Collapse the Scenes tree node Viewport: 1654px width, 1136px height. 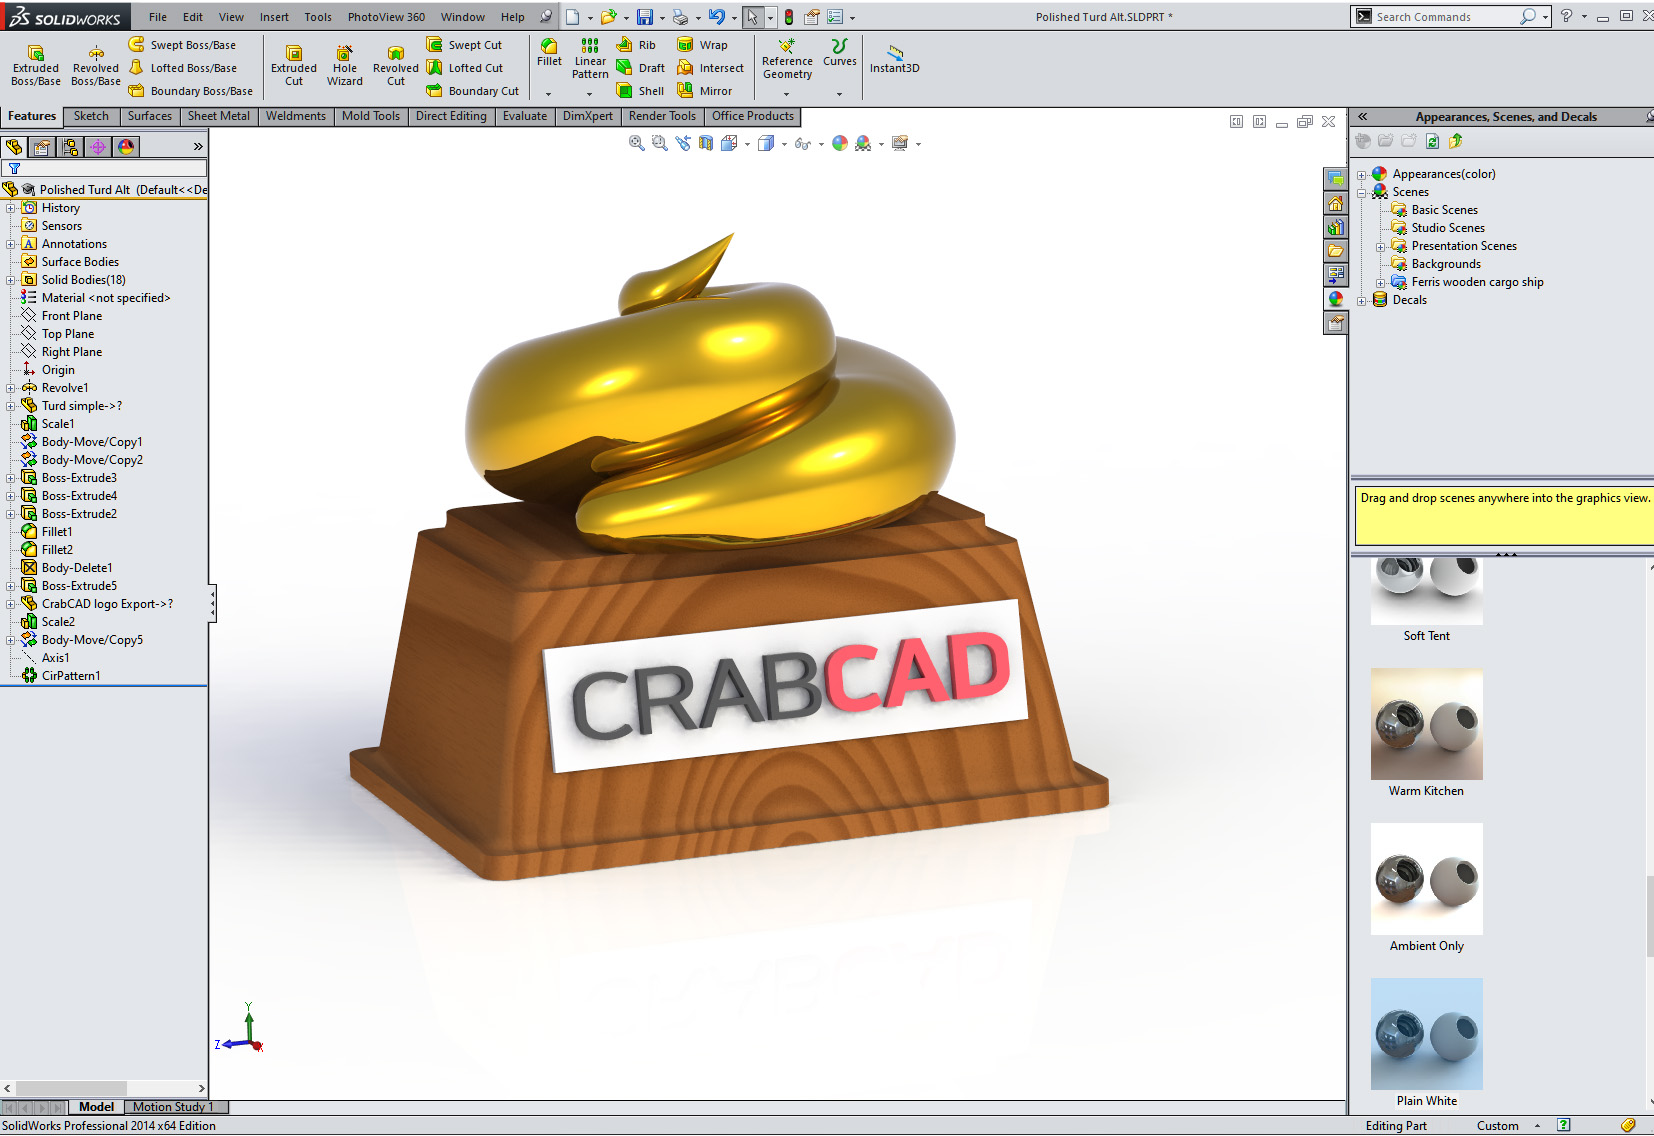(x=1361, y=193)
